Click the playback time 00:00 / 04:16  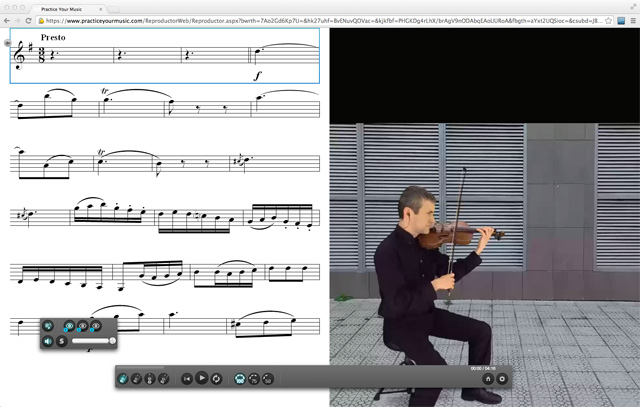[x=483, y=369]
